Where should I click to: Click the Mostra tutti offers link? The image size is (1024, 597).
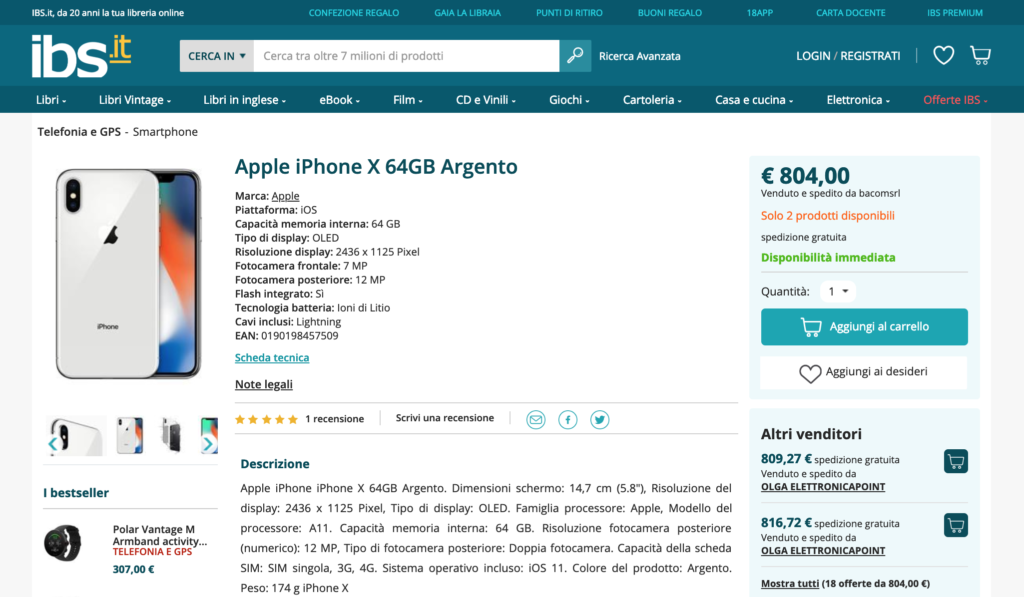coord(789,582)
